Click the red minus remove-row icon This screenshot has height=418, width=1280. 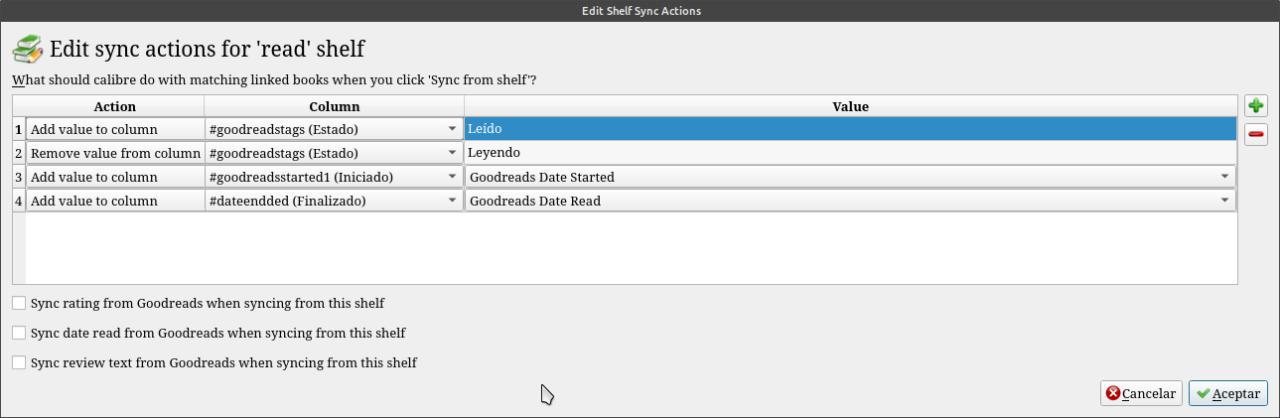tap(1255, 134)
